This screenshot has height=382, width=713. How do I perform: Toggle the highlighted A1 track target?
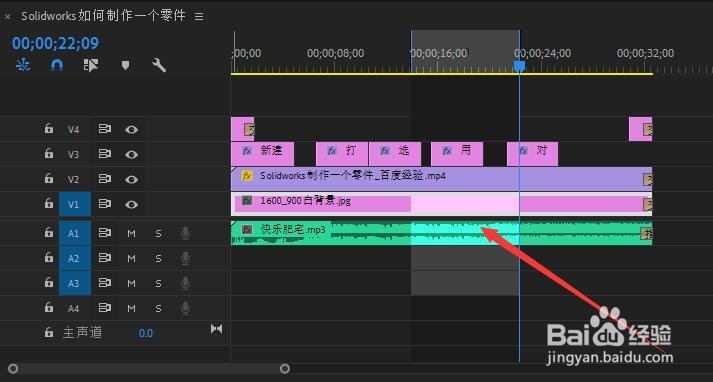coord(75,233)
